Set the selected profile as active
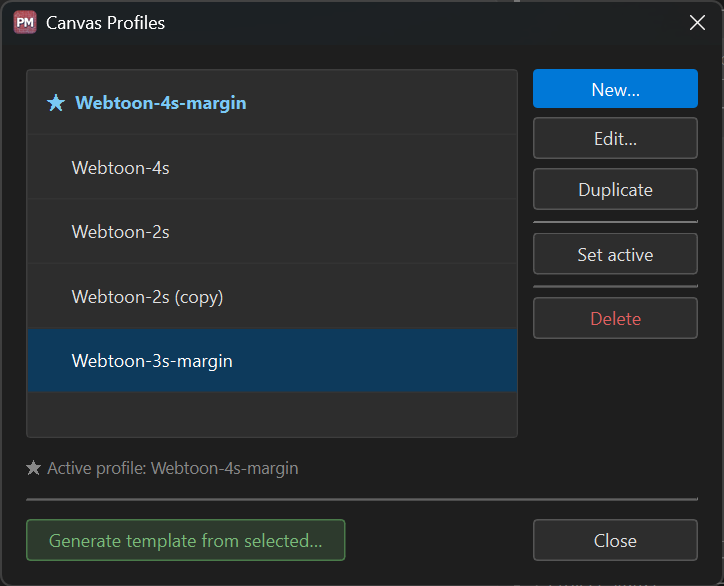This screenshot has height=586, width=724. (x=615, y=254)
